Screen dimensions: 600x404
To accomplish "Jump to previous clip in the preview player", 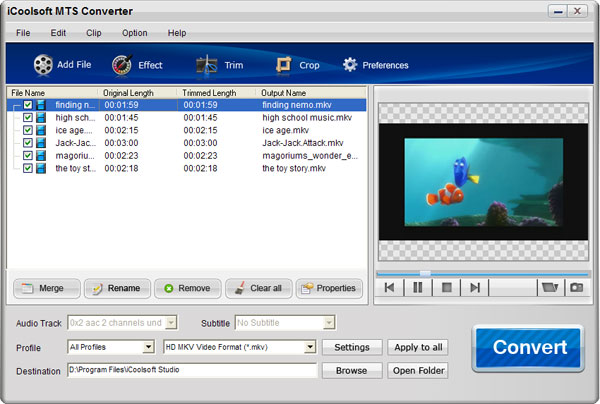I will [x=390, y=287].
